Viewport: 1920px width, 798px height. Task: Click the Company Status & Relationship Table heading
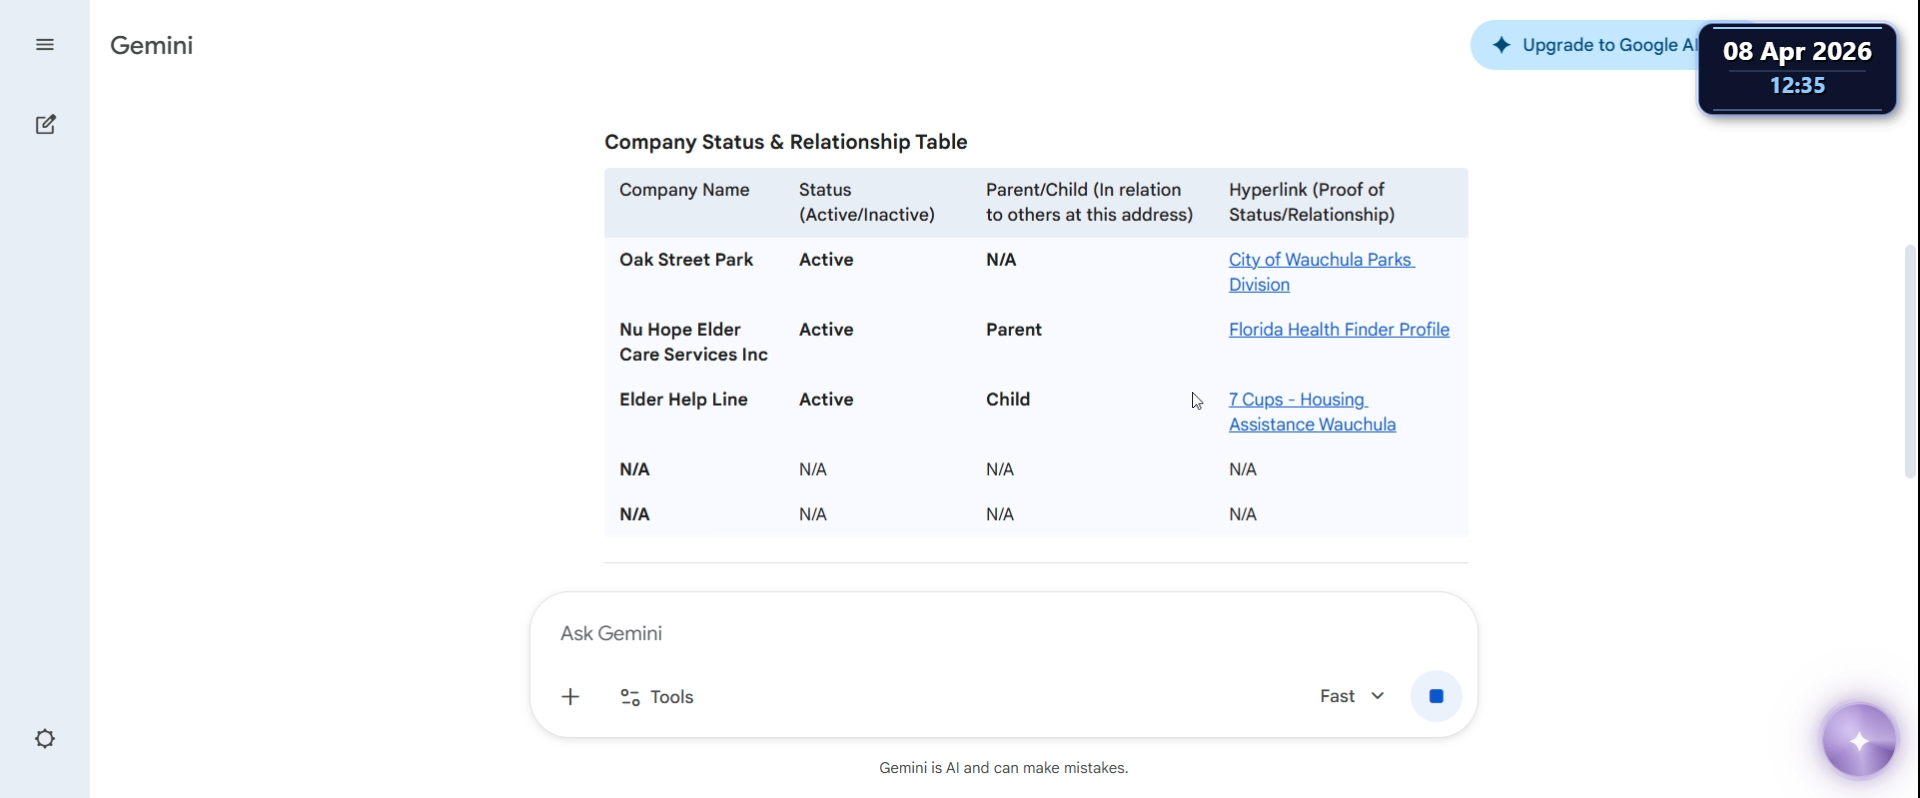click(x=785, y=142)
